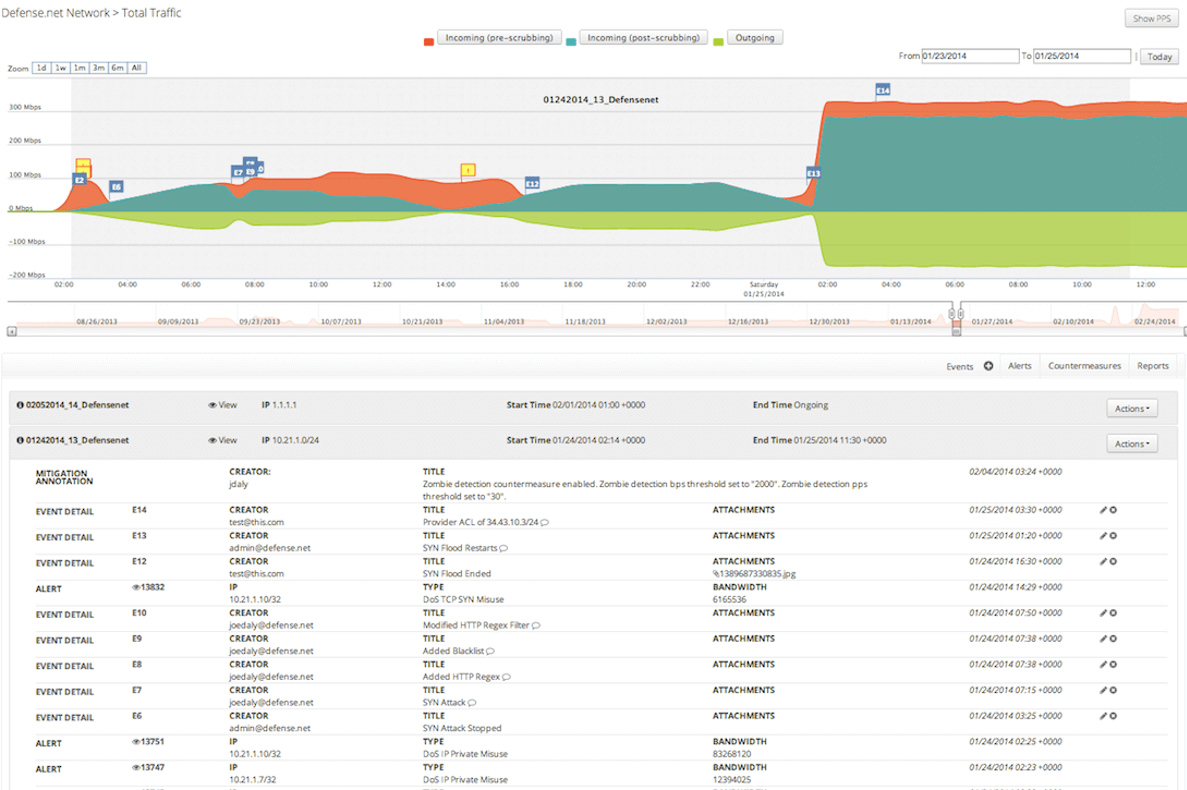Click the yellow alert flag near 14:00
Image resolution: width=1187 pixels, height=790 pixels.
469,170
